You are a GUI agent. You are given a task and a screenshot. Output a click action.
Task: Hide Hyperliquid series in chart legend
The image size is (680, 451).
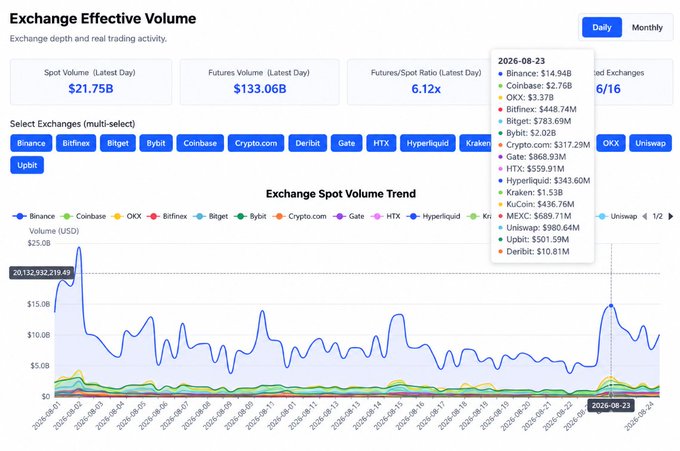click(433, 216)
